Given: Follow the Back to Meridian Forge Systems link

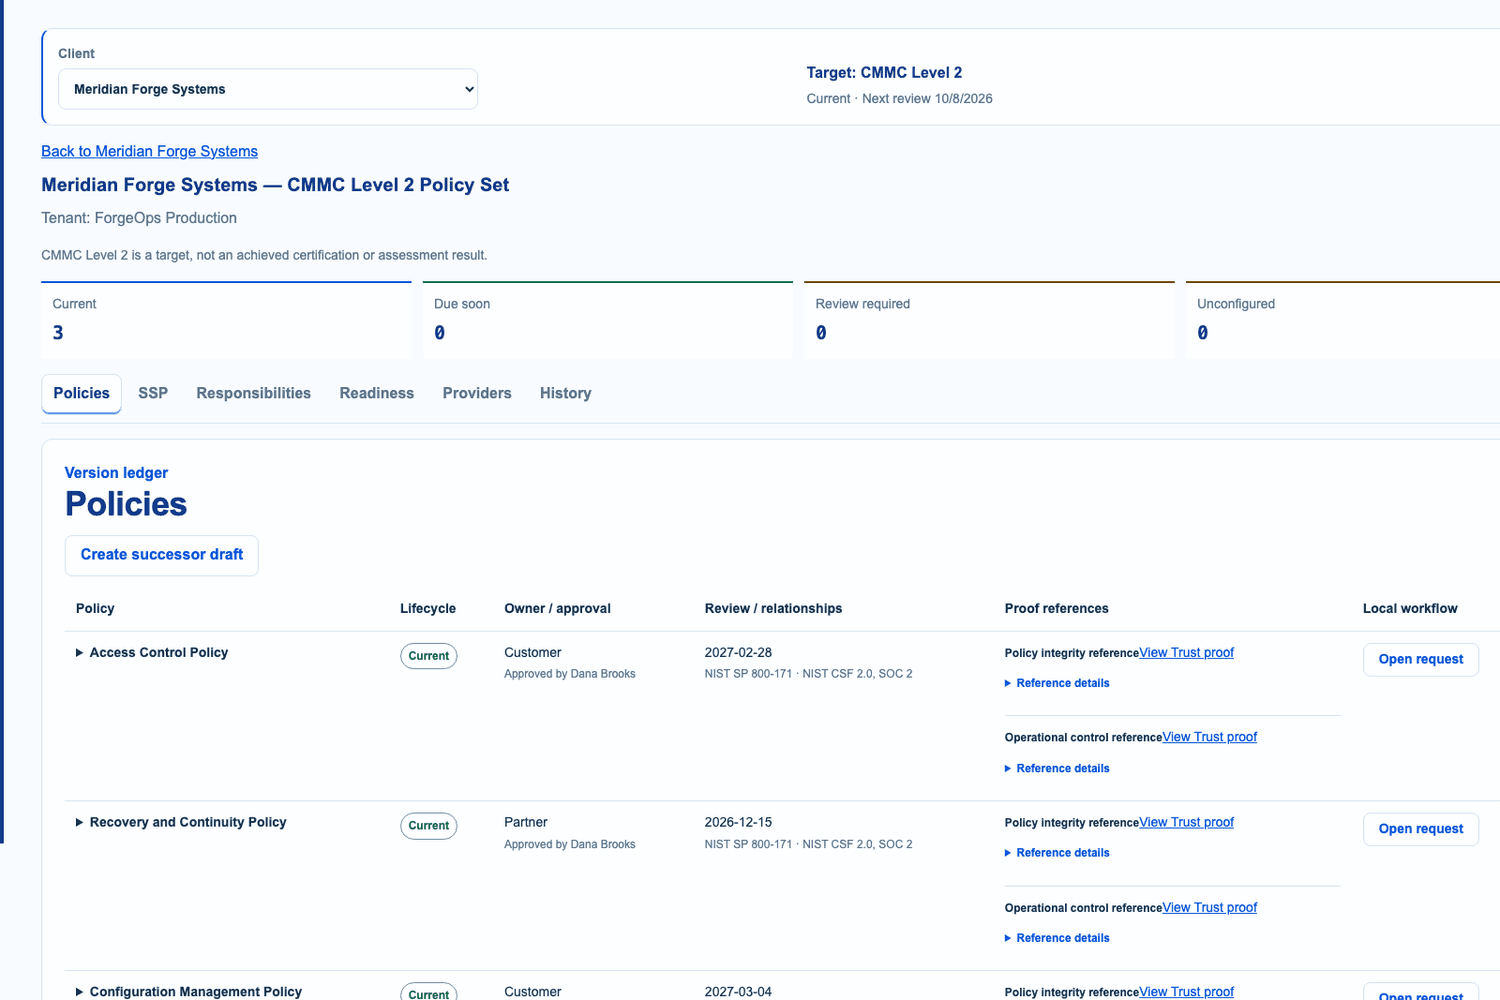Looking at the screenshot, I should pyautogui.click(x=149, y=151).
